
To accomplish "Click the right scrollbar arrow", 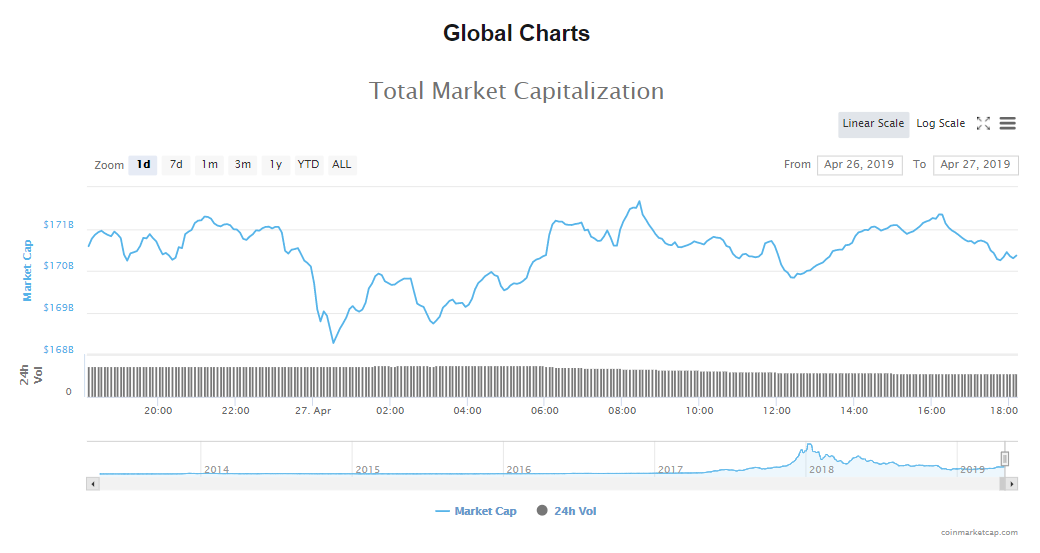I will pyautogui.click(x=1011, y=484).
